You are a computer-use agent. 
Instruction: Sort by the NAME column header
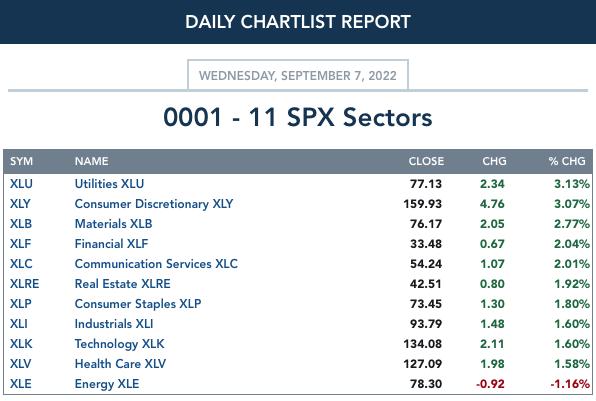[92, 161]
